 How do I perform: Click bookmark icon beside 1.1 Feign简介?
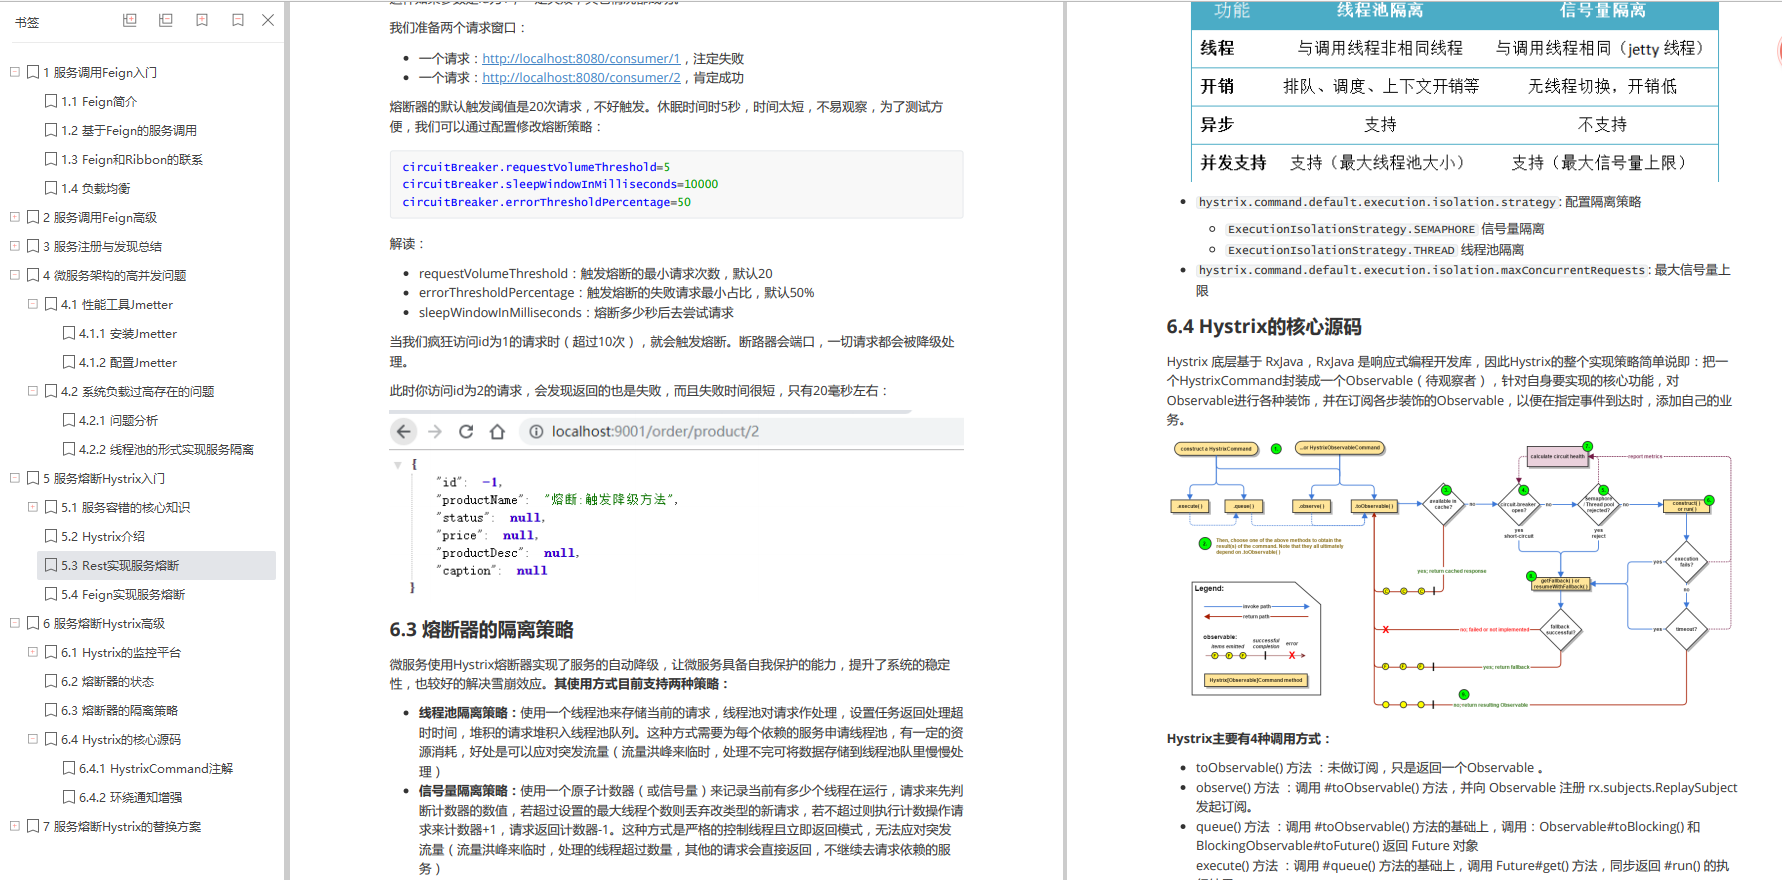point(51,101)
